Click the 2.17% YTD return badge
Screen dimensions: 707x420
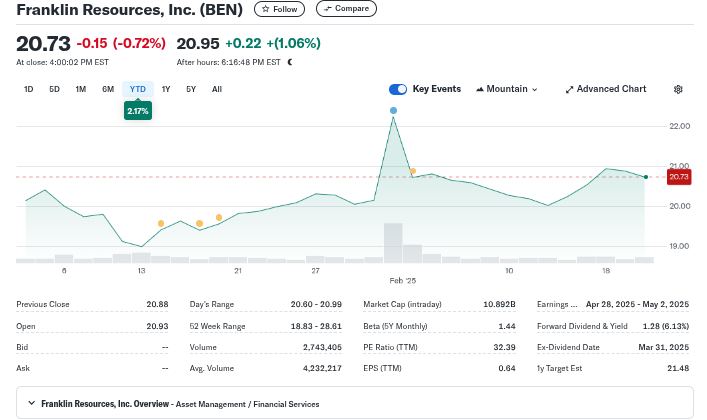click(x=138, y=111)
